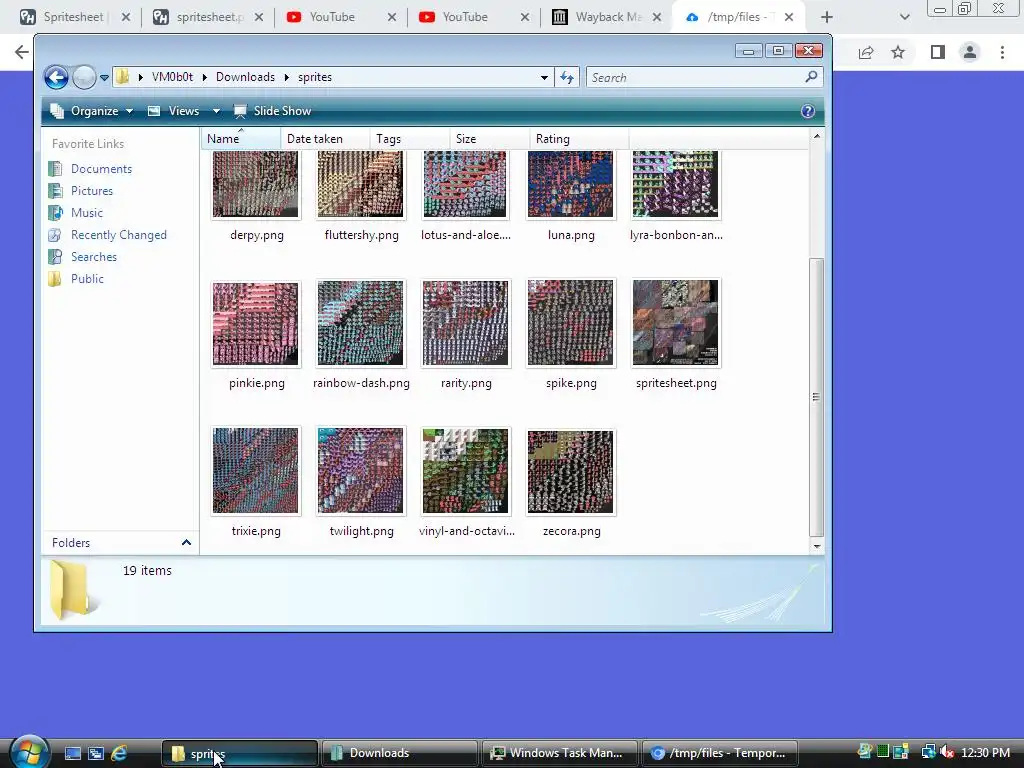1024x768 pixels.
Task: Open the address bar history dropdown
Action: (x=544, y=78)
